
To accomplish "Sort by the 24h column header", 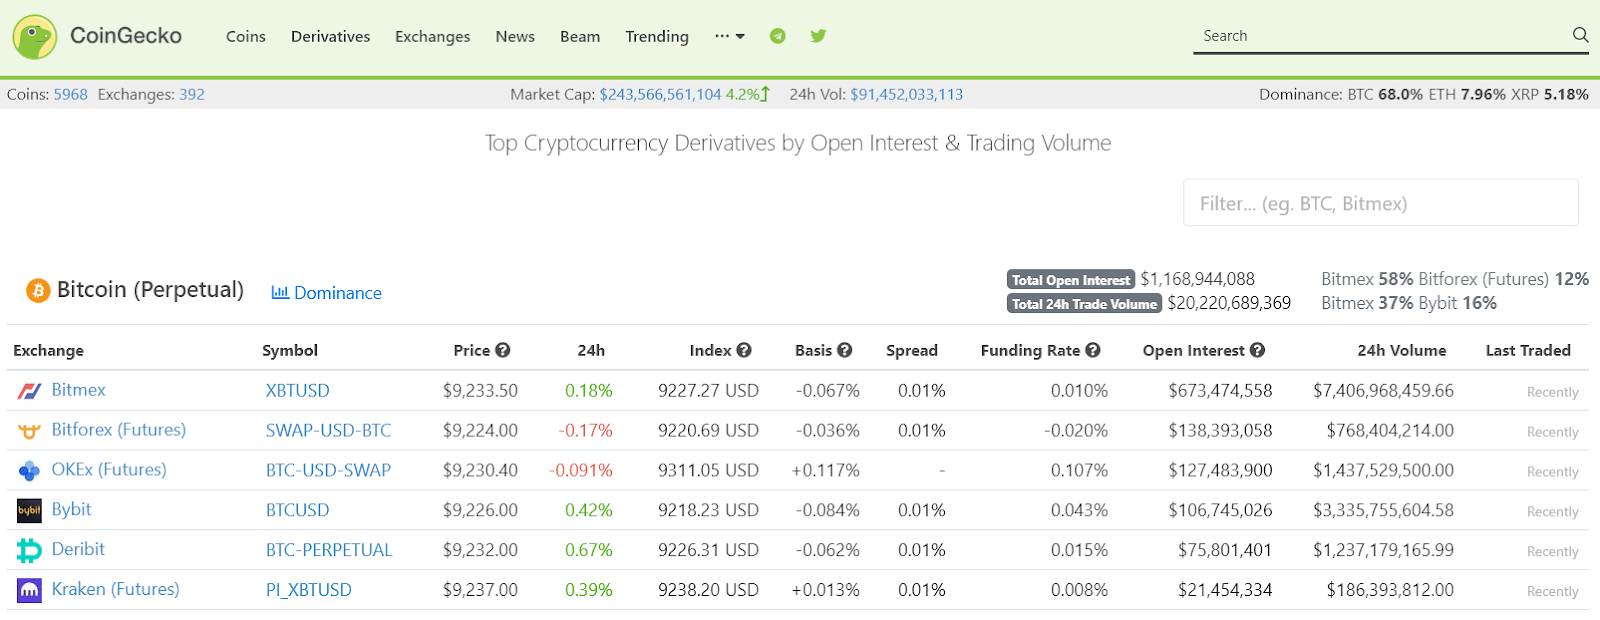I will point(591,350).
